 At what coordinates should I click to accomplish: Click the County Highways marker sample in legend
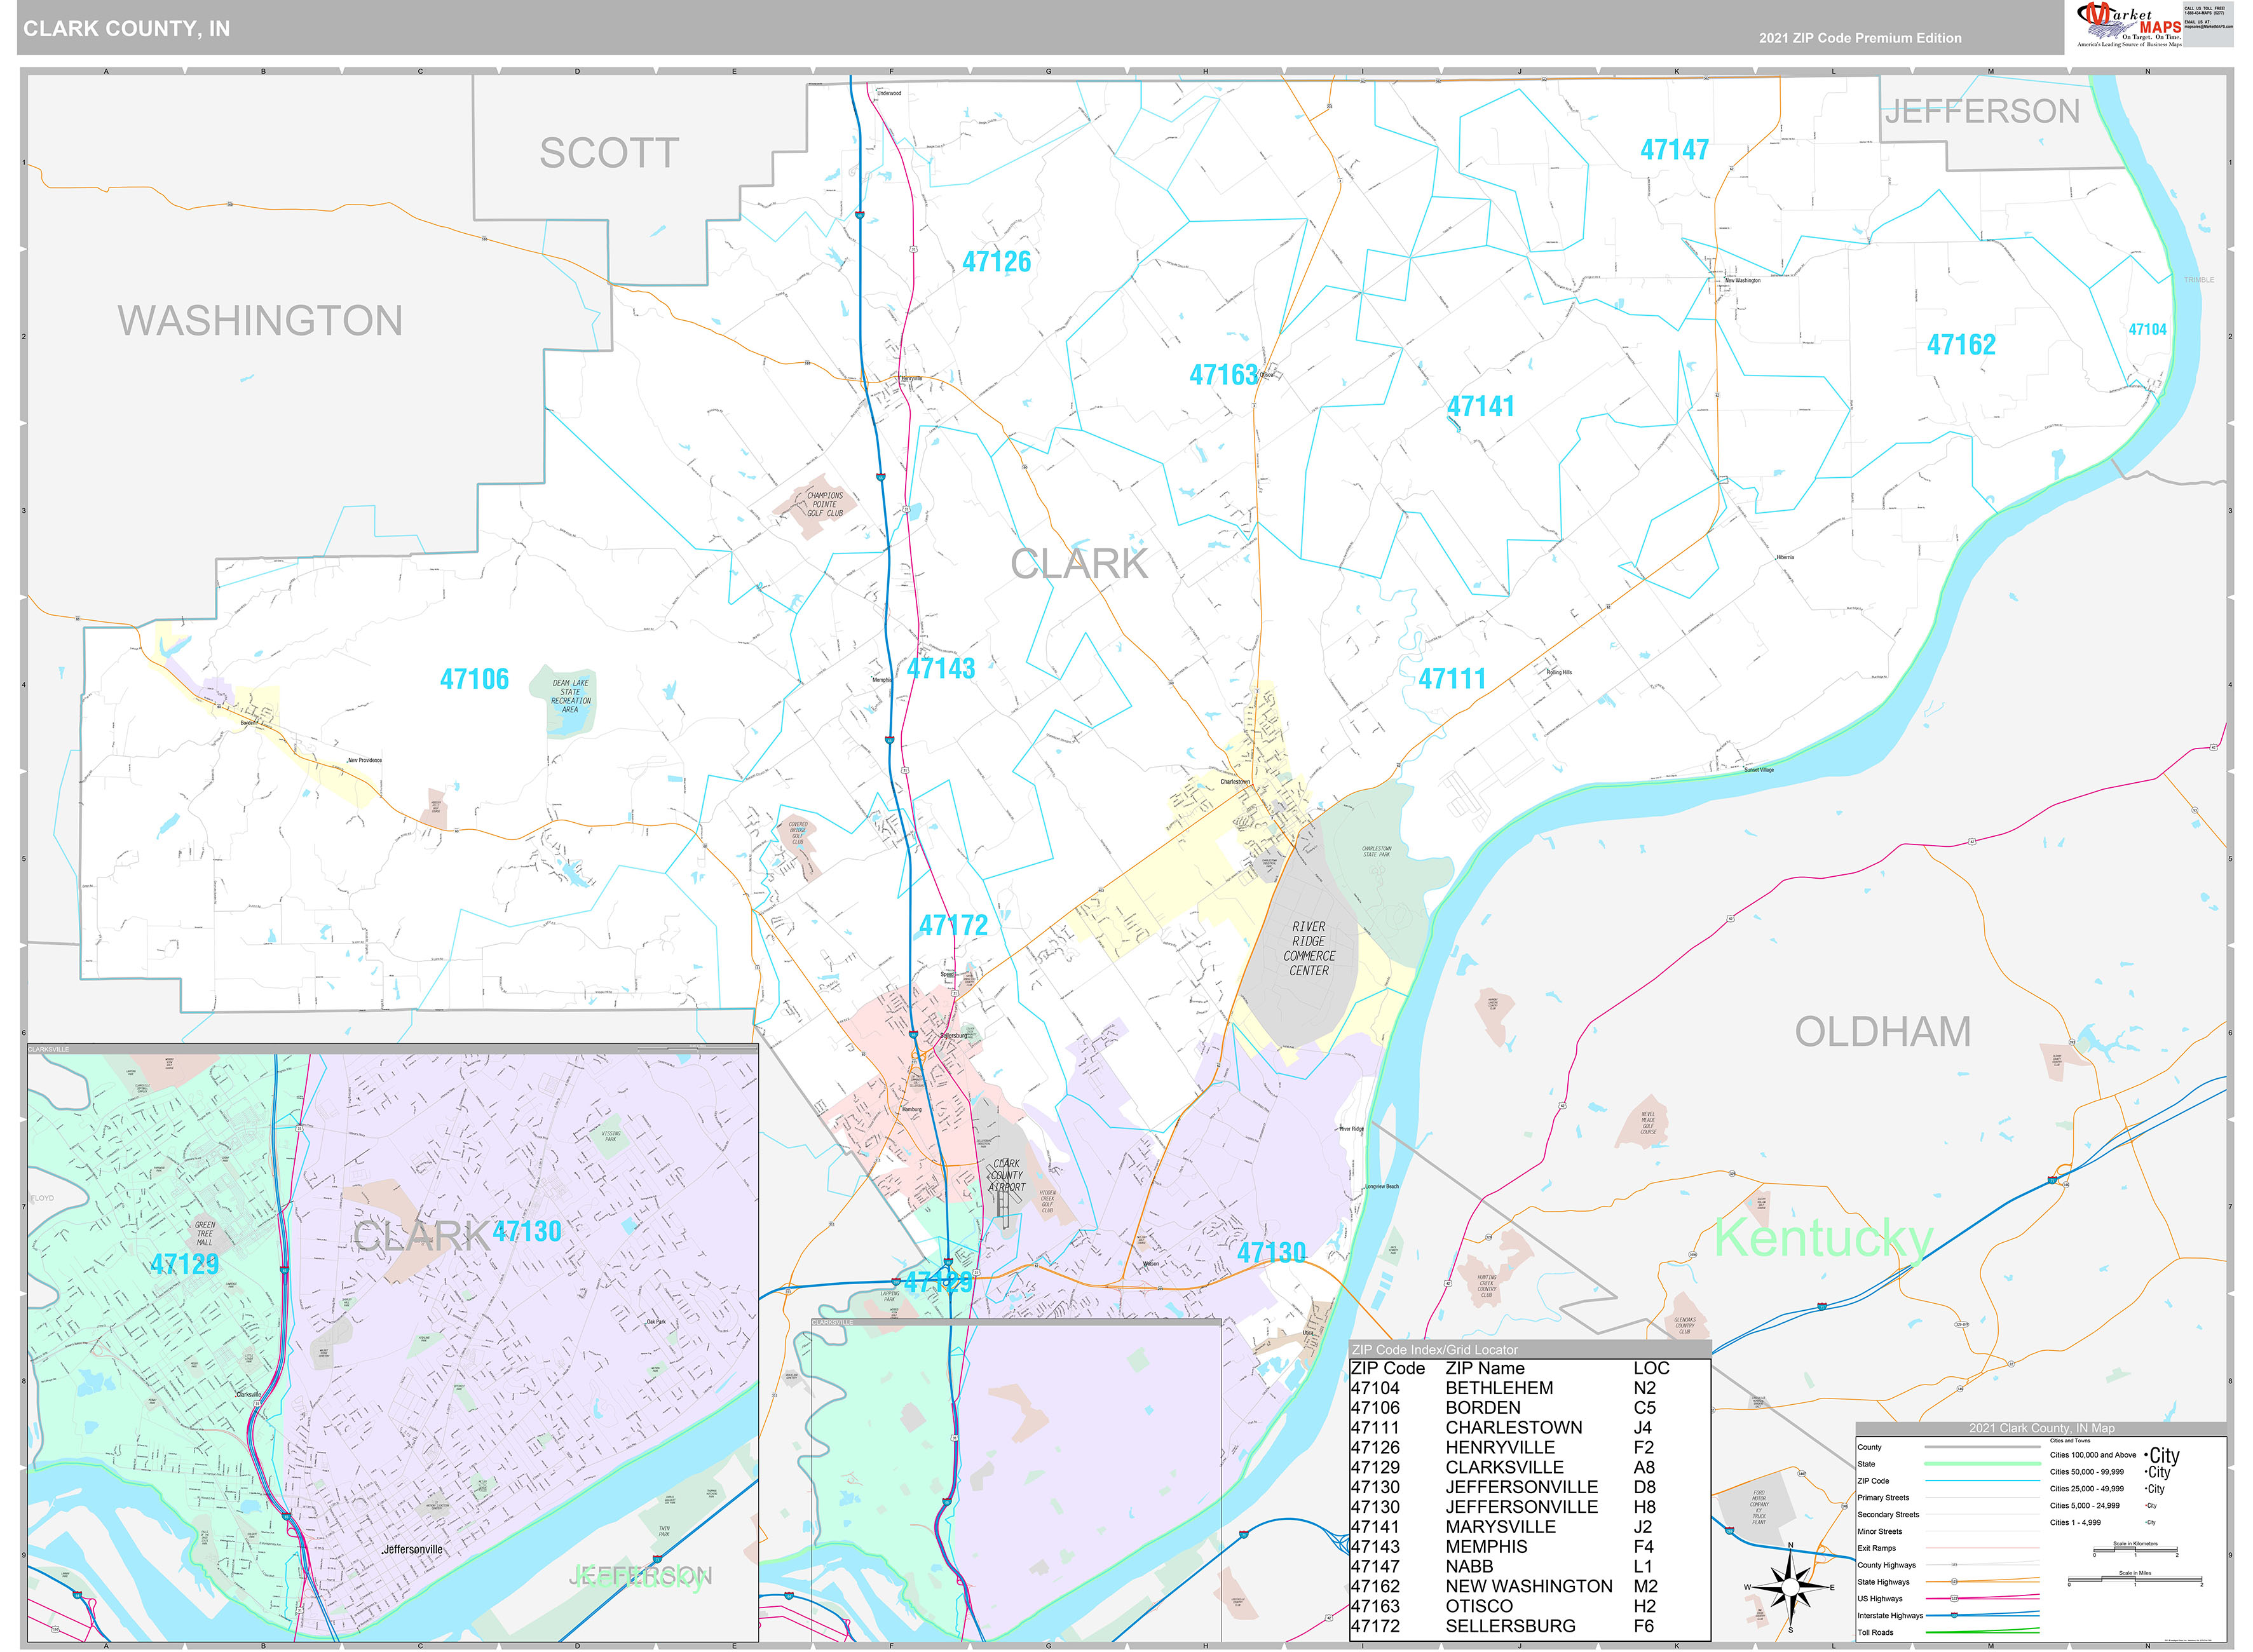(1954, 1565)
